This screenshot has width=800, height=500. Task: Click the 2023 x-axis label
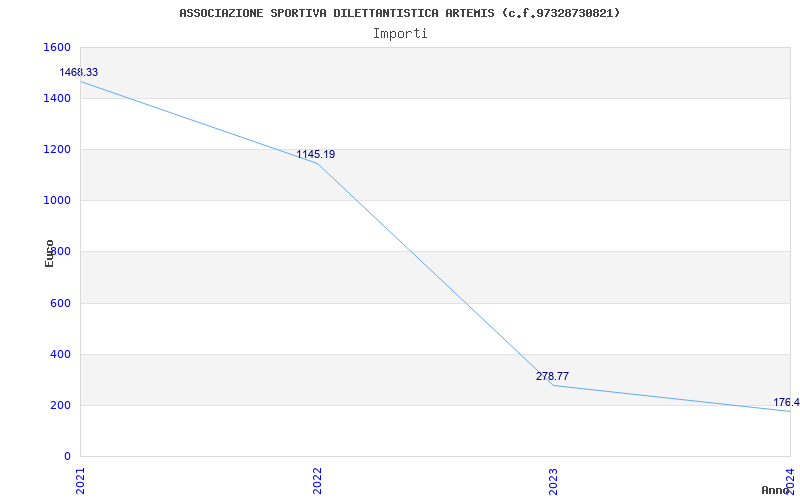tap(554, 481)
